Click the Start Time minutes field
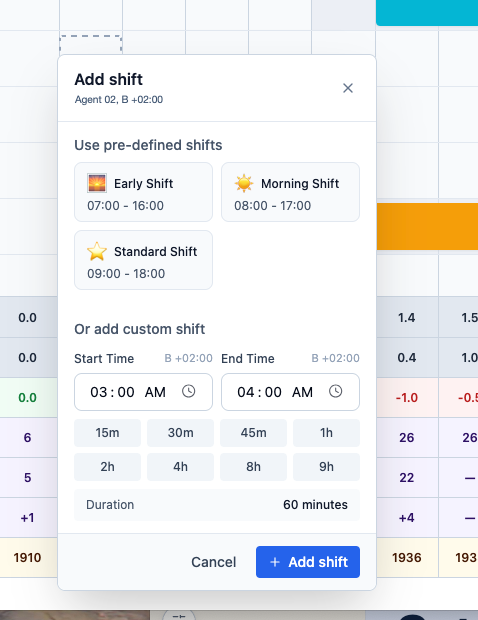The image size is (478, 620). 126,392
